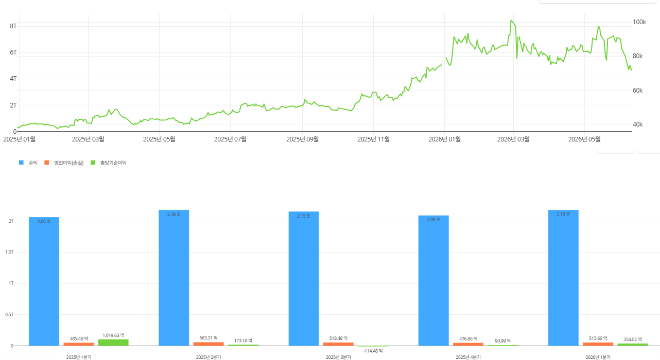The width and height of the screenshot is (660, 360).
Task: Click the 2026년 05월 date axis label
Action: [584, 139]
